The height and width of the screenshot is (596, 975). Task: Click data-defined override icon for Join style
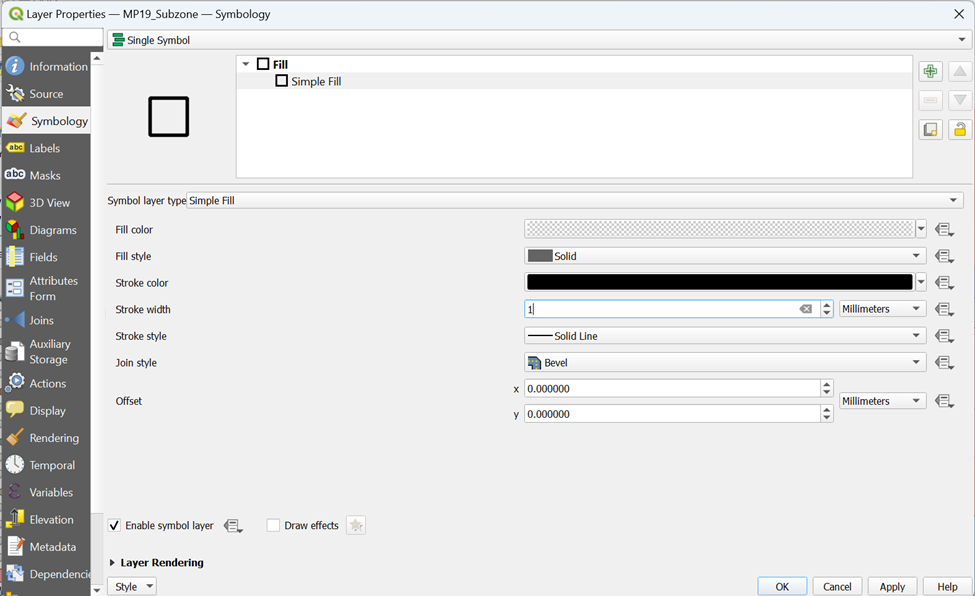[944, 363]
